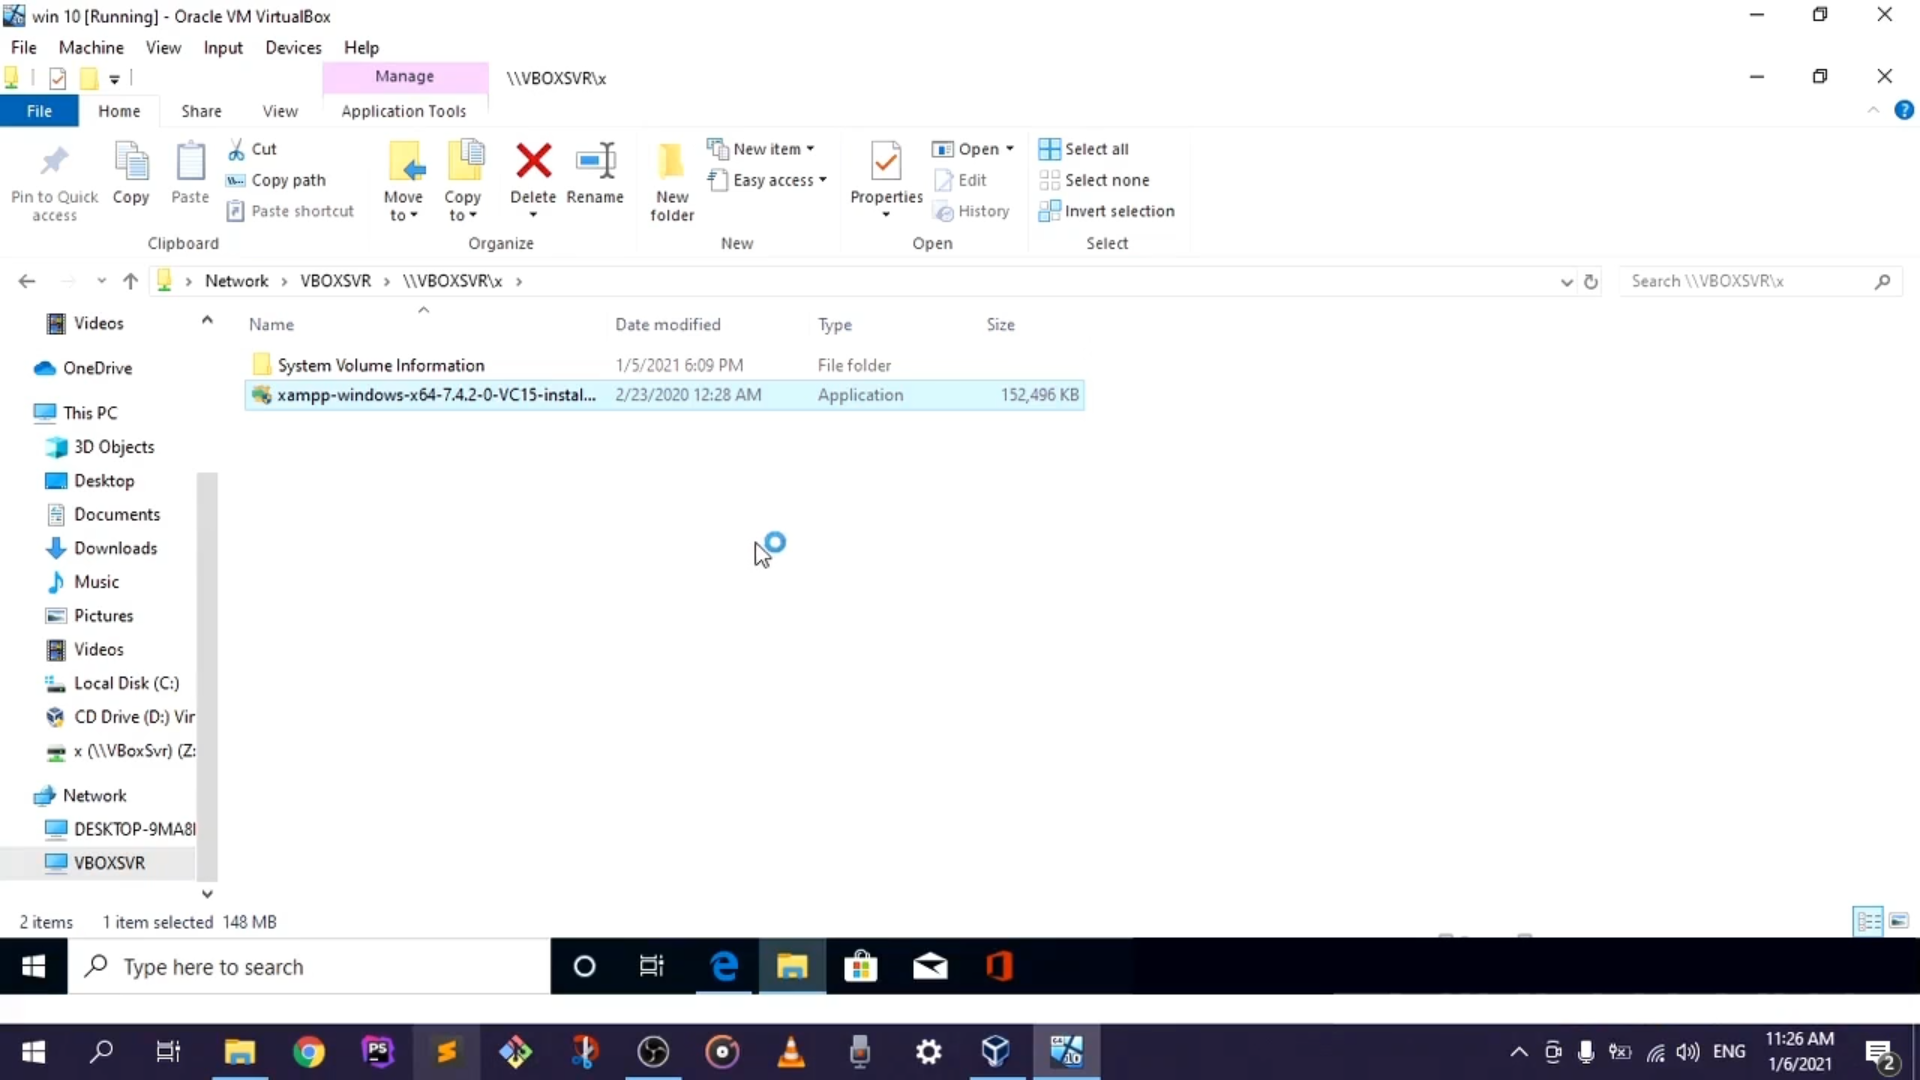Sort by Date modified column header
The width and height of the screenshot is (1920, 1080).
tap(667, 324)
